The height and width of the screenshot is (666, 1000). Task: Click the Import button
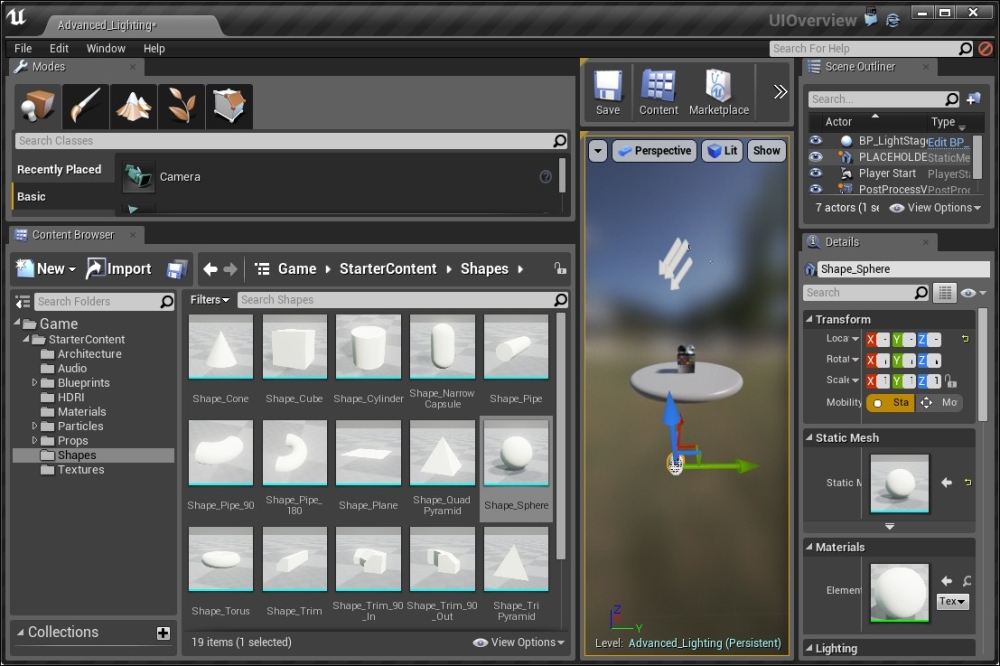120,269
